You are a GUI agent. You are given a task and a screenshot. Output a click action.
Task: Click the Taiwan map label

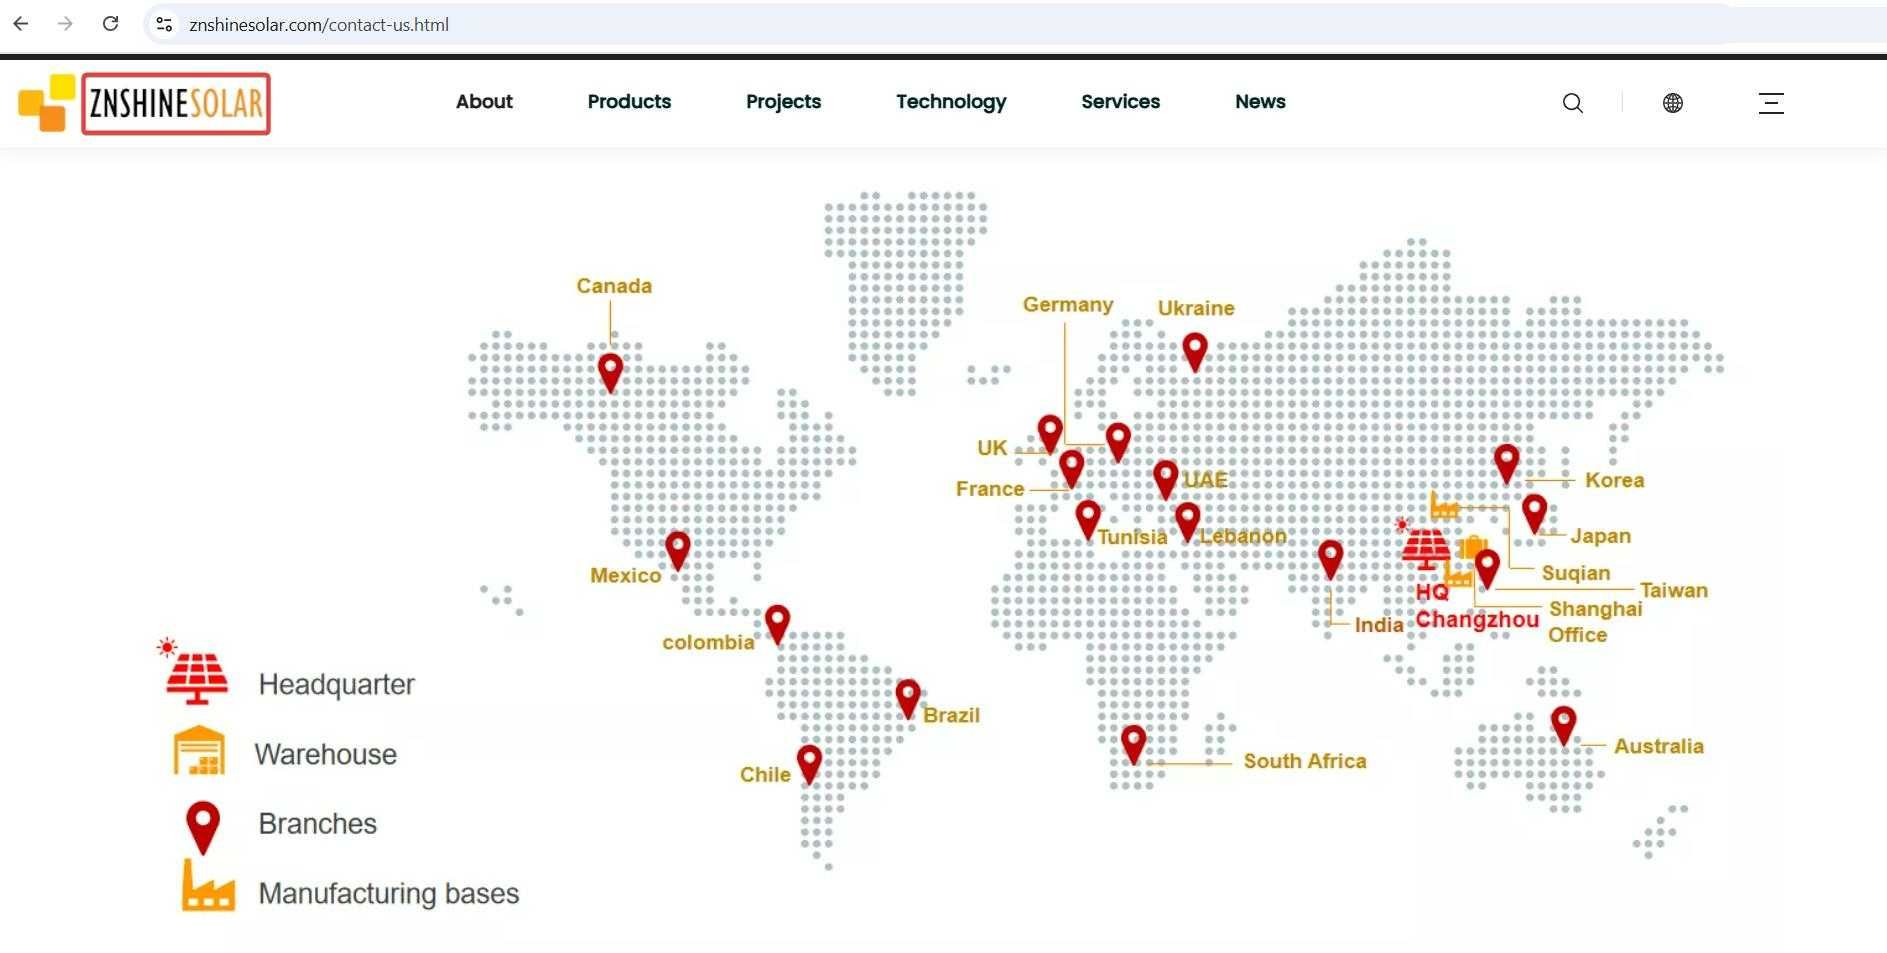click(x=1674, y=590)
